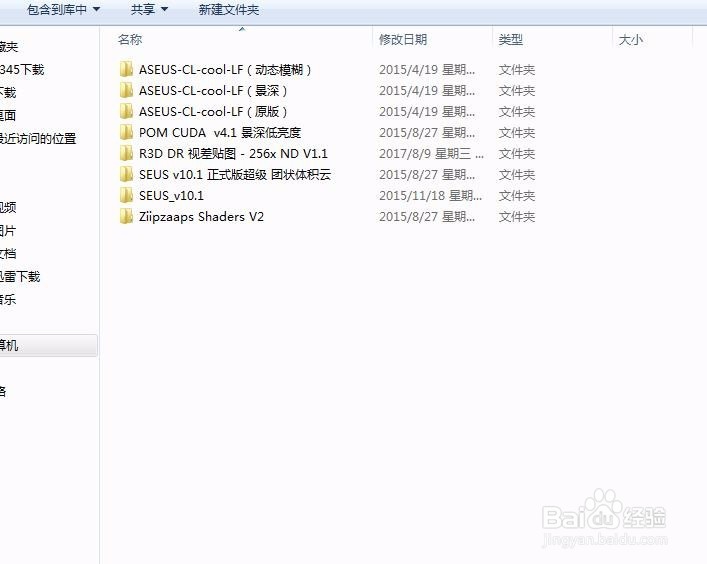
Task: Sort by the 修改日期 column header
Action: click(403, 40)
